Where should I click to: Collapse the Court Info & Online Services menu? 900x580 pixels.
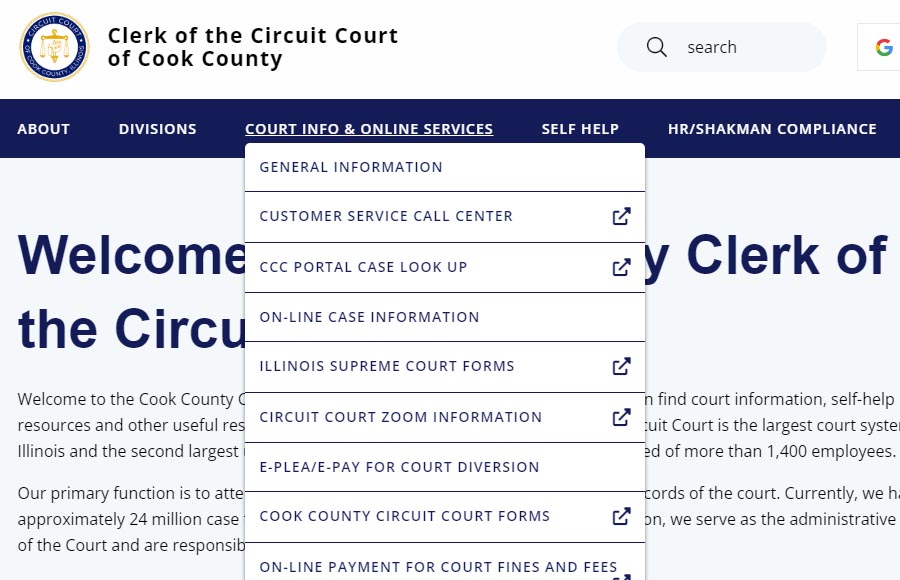(x=369, y=129)
